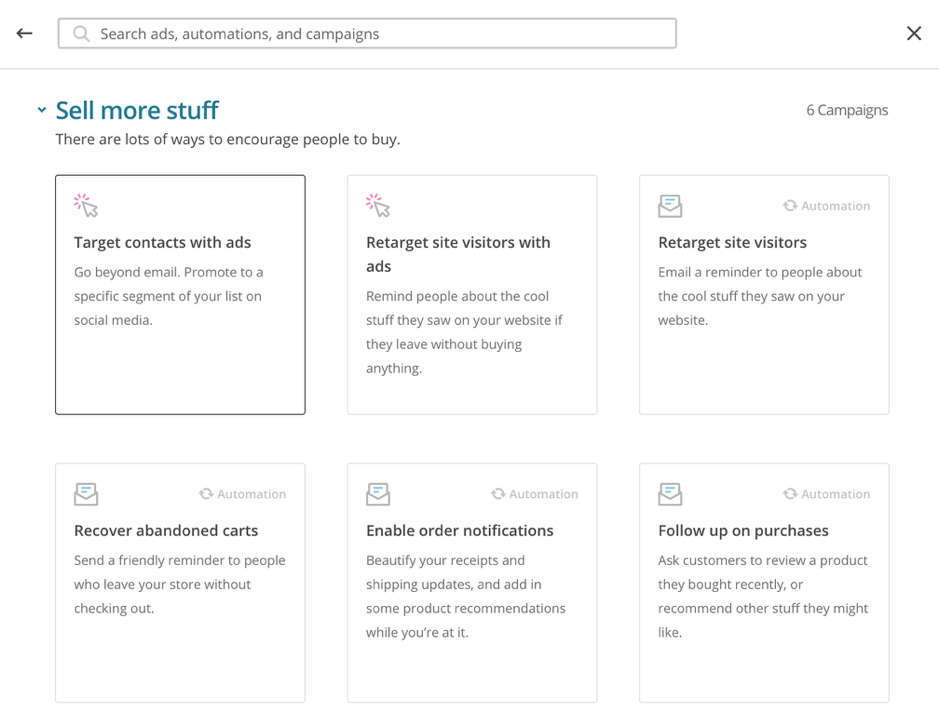Select the Retarget site visitors automation card
This screenshot has height=726, width=939.
(x=764, y=294)
